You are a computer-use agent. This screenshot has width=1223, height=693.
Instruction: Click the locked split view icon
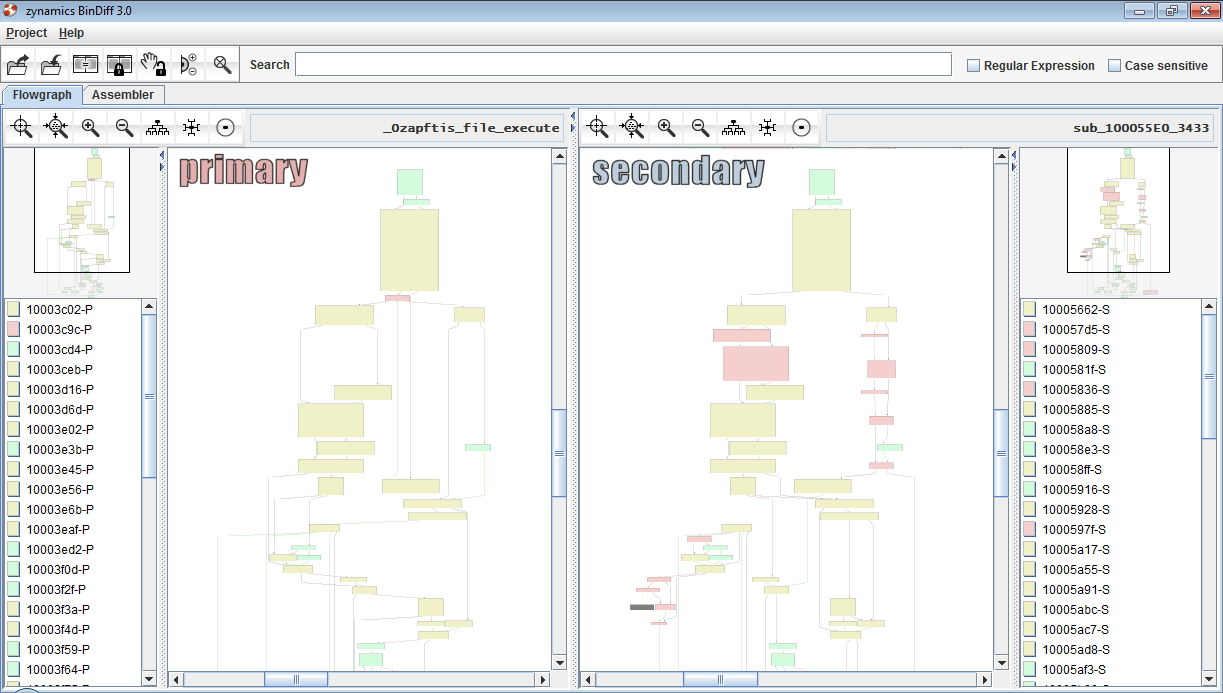coord(119,65)
